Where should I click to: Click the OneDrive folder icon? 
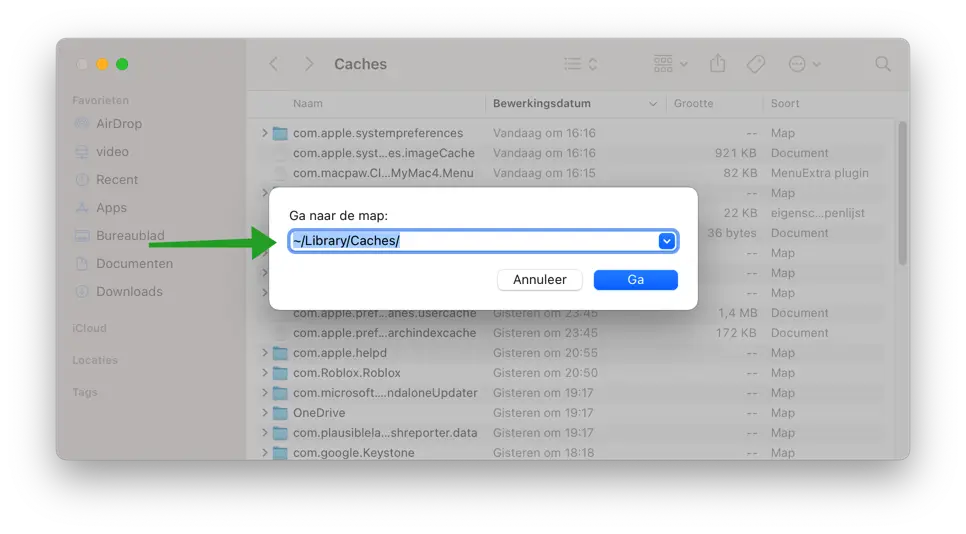280,413
